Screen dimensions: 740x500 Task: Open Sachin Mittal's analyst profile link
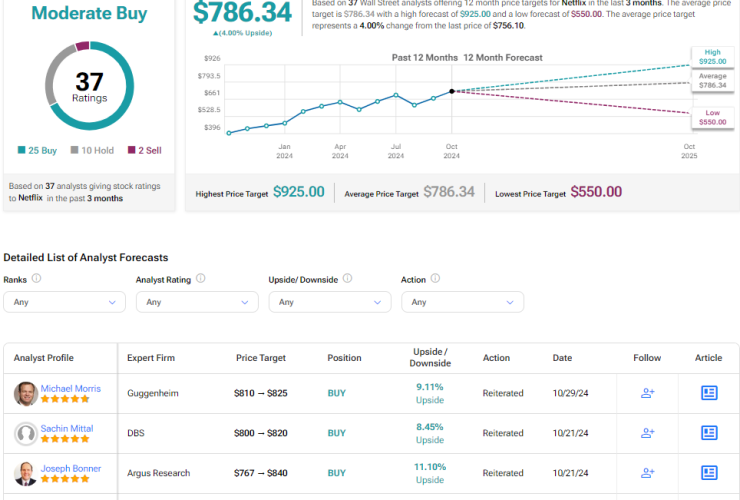67,429
